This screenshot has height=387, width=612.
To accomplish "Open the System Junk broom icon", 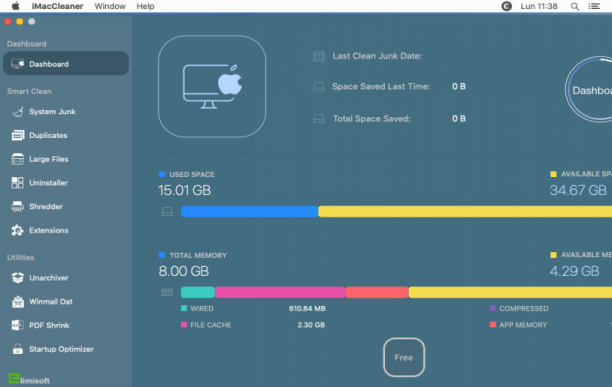I will pos(18,112).
